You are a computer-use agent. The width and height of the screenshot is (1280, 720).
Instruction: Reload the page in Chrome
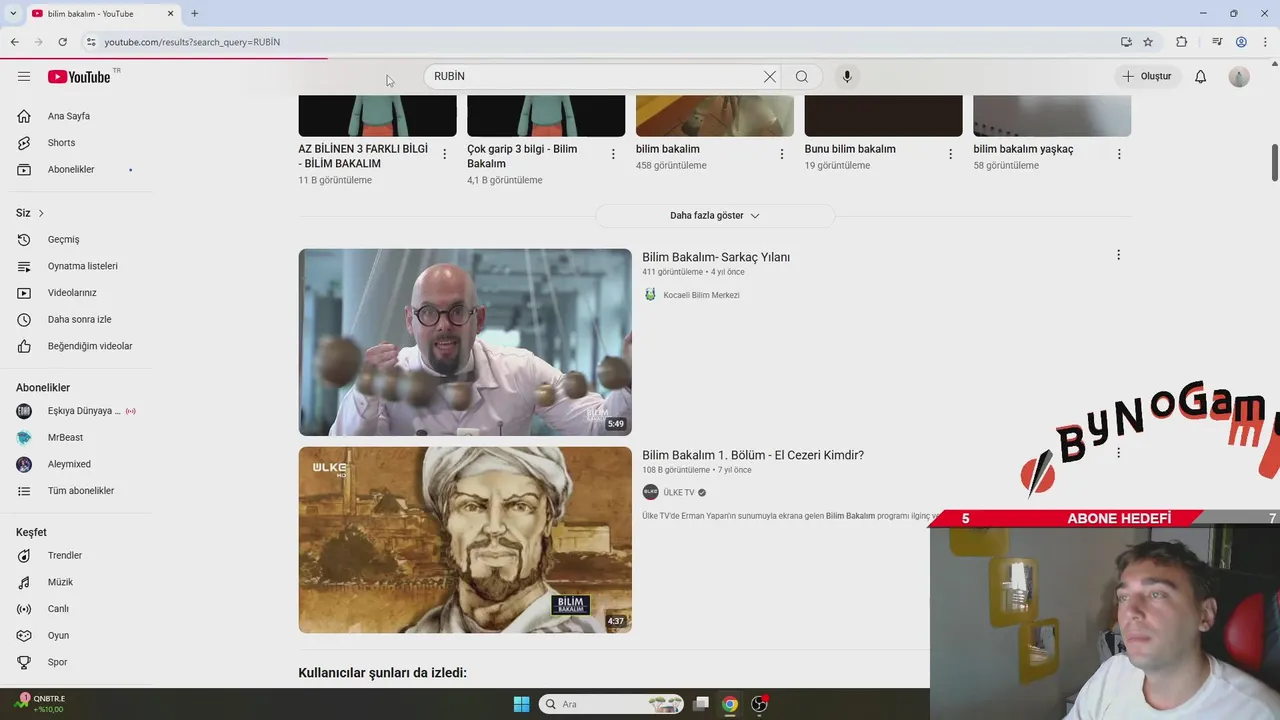point(62,42)
